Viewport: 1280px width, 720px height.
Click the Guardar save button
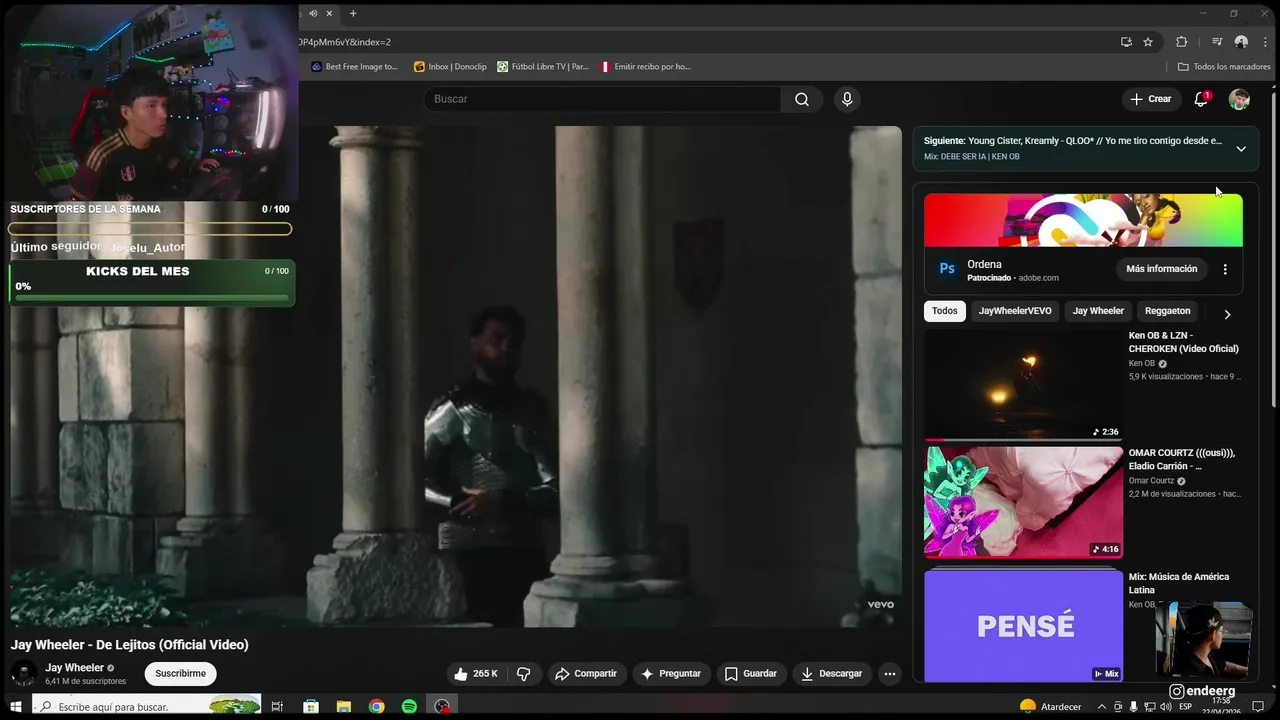pos(750,674)
